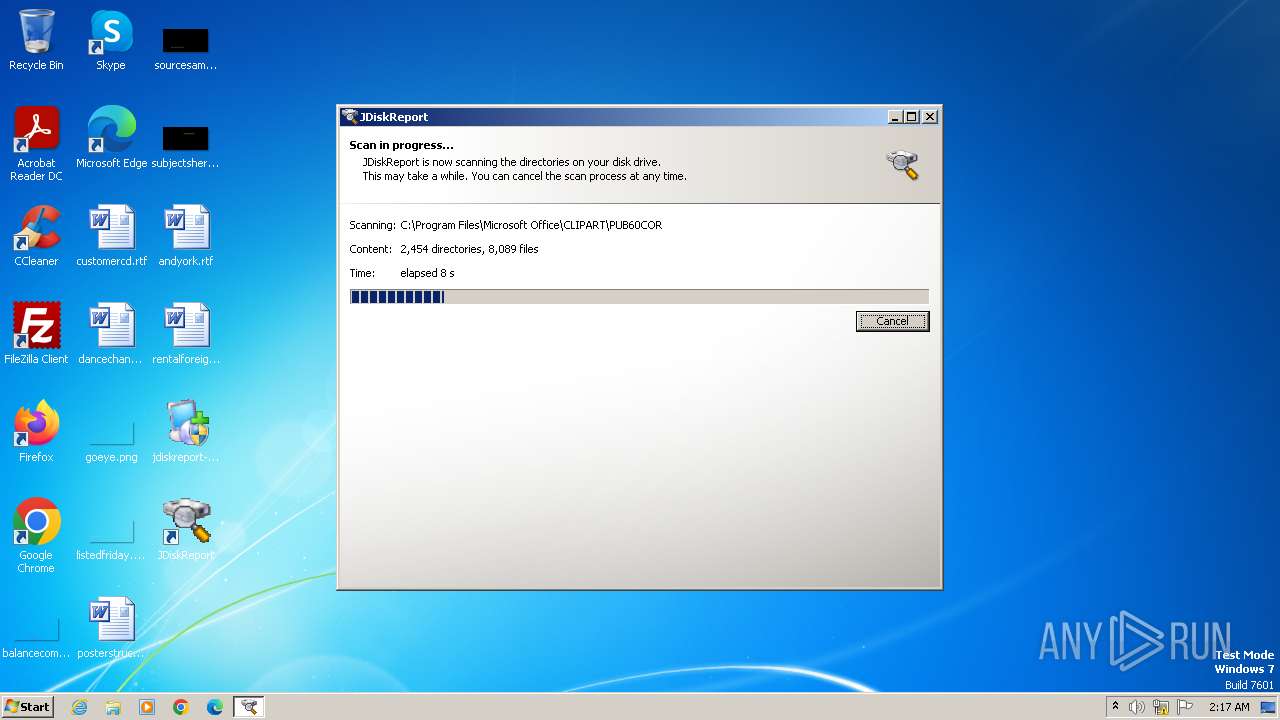Select the listedfriday desktop file
The height and width of the screenshot is (720, 1280).
tap(111, 538)
